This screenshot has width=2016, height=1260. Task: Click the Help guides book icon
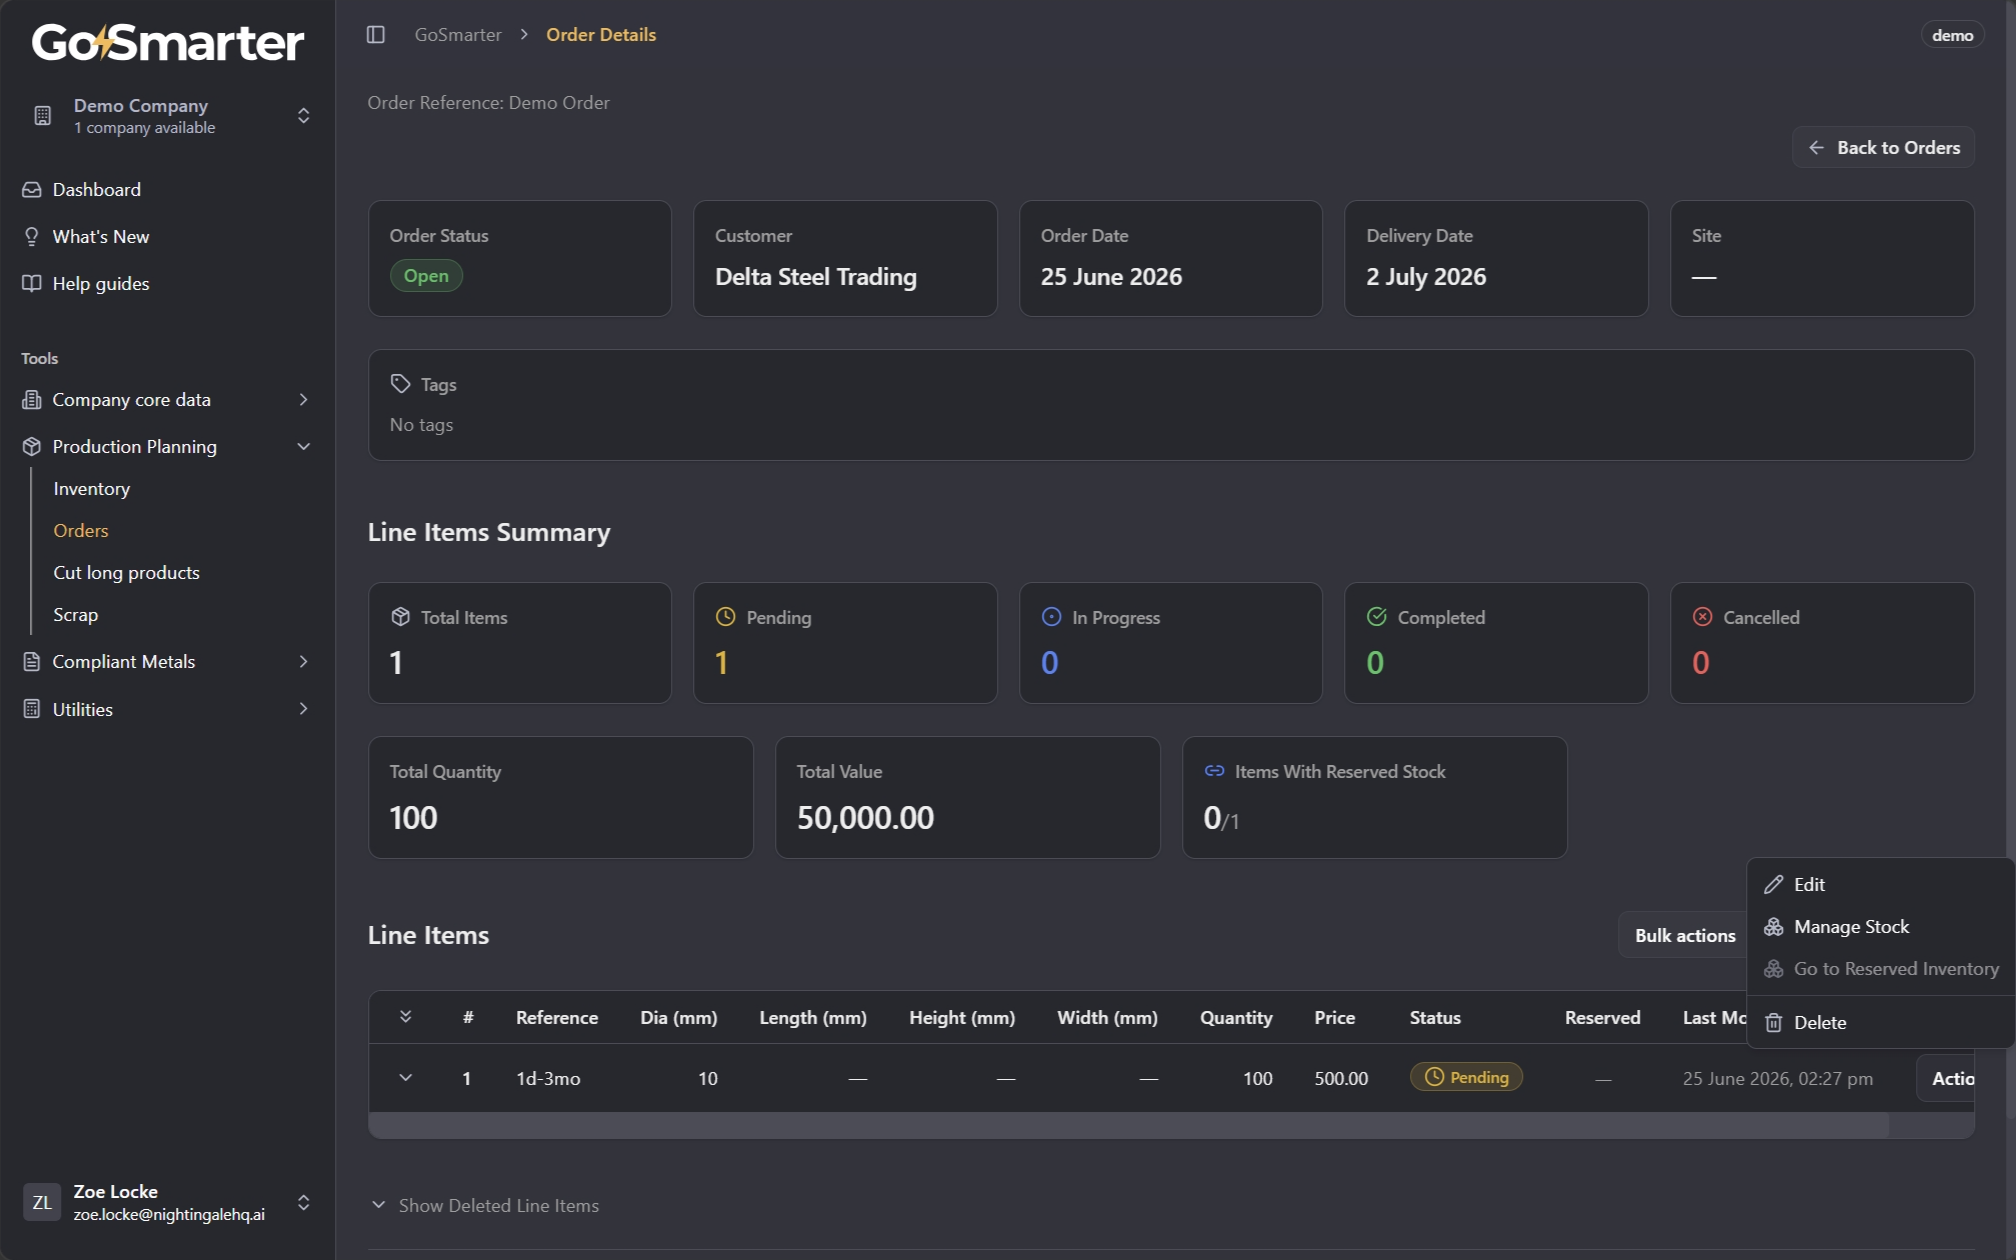click(32, 284)
